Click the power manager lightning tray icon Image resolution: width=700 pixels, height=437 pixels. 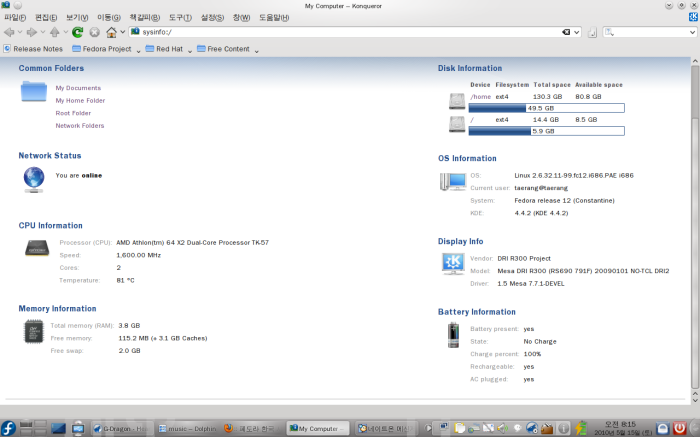coord(580,429)
